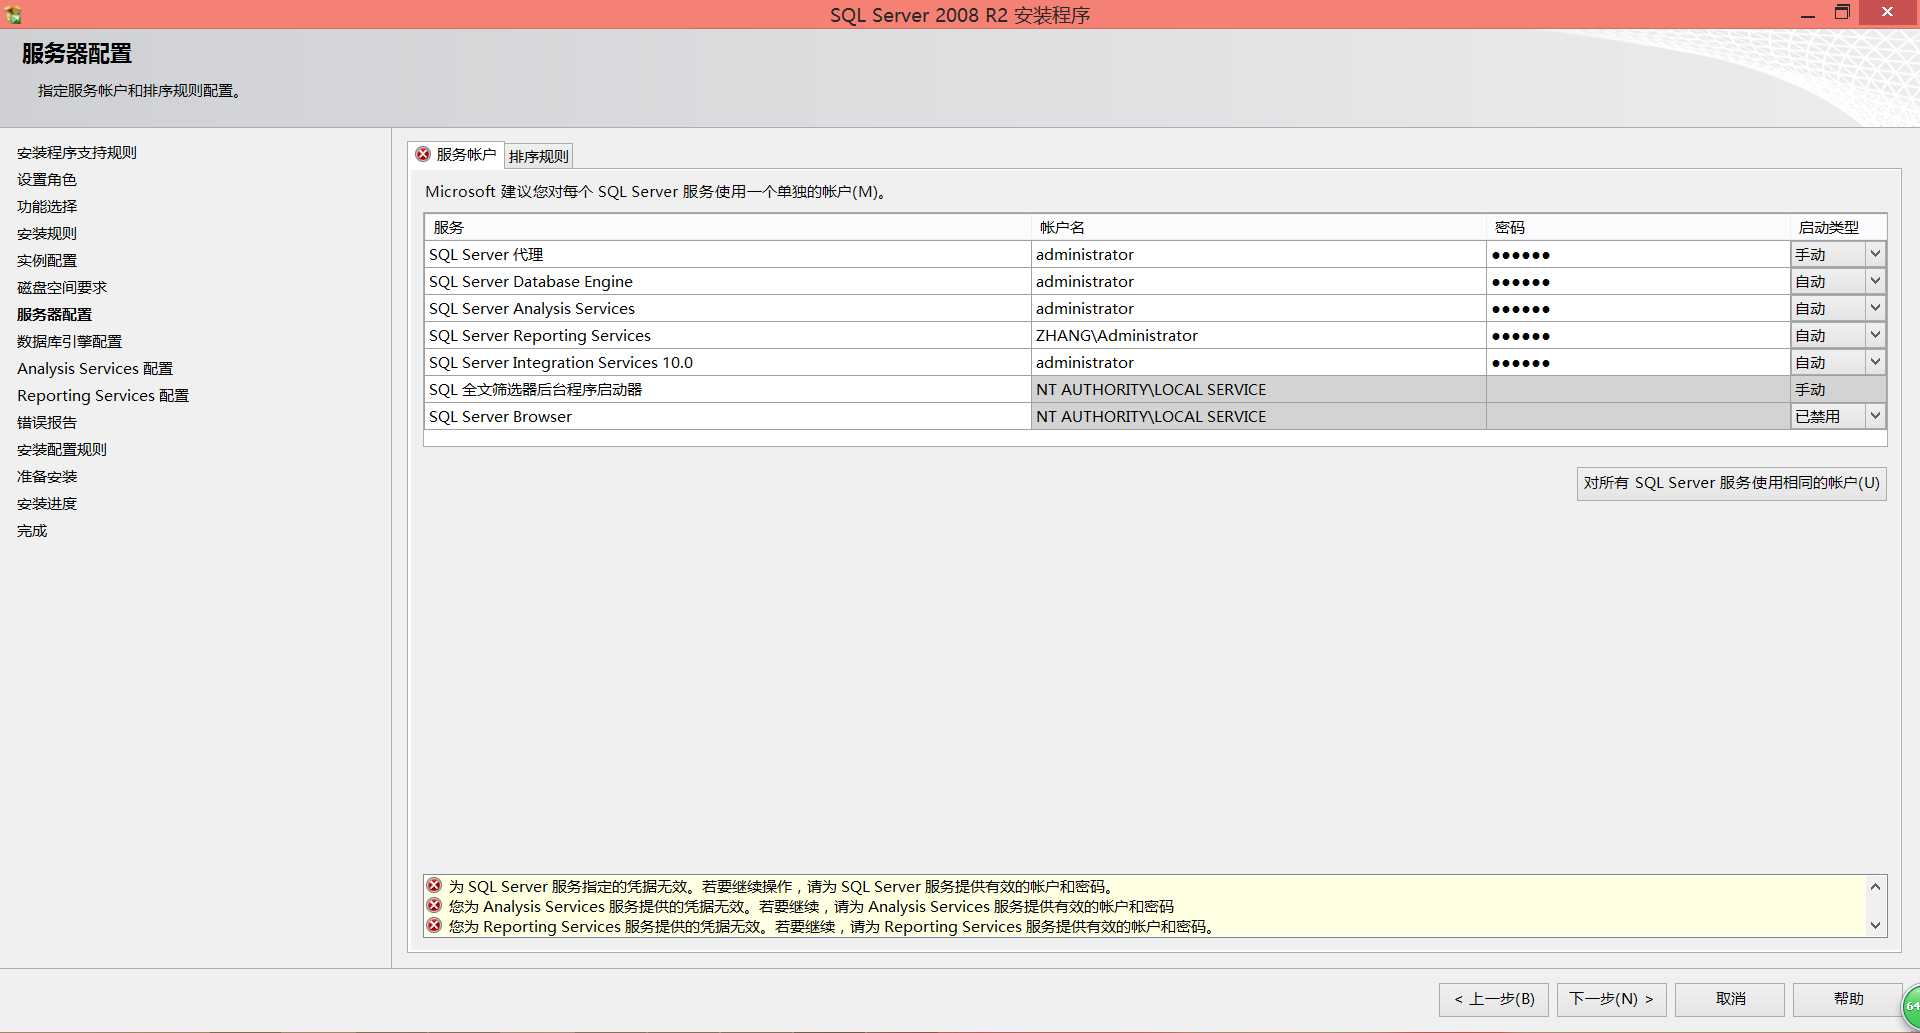Open startup type dropdown for SQL Server Database Engine

1875,281
